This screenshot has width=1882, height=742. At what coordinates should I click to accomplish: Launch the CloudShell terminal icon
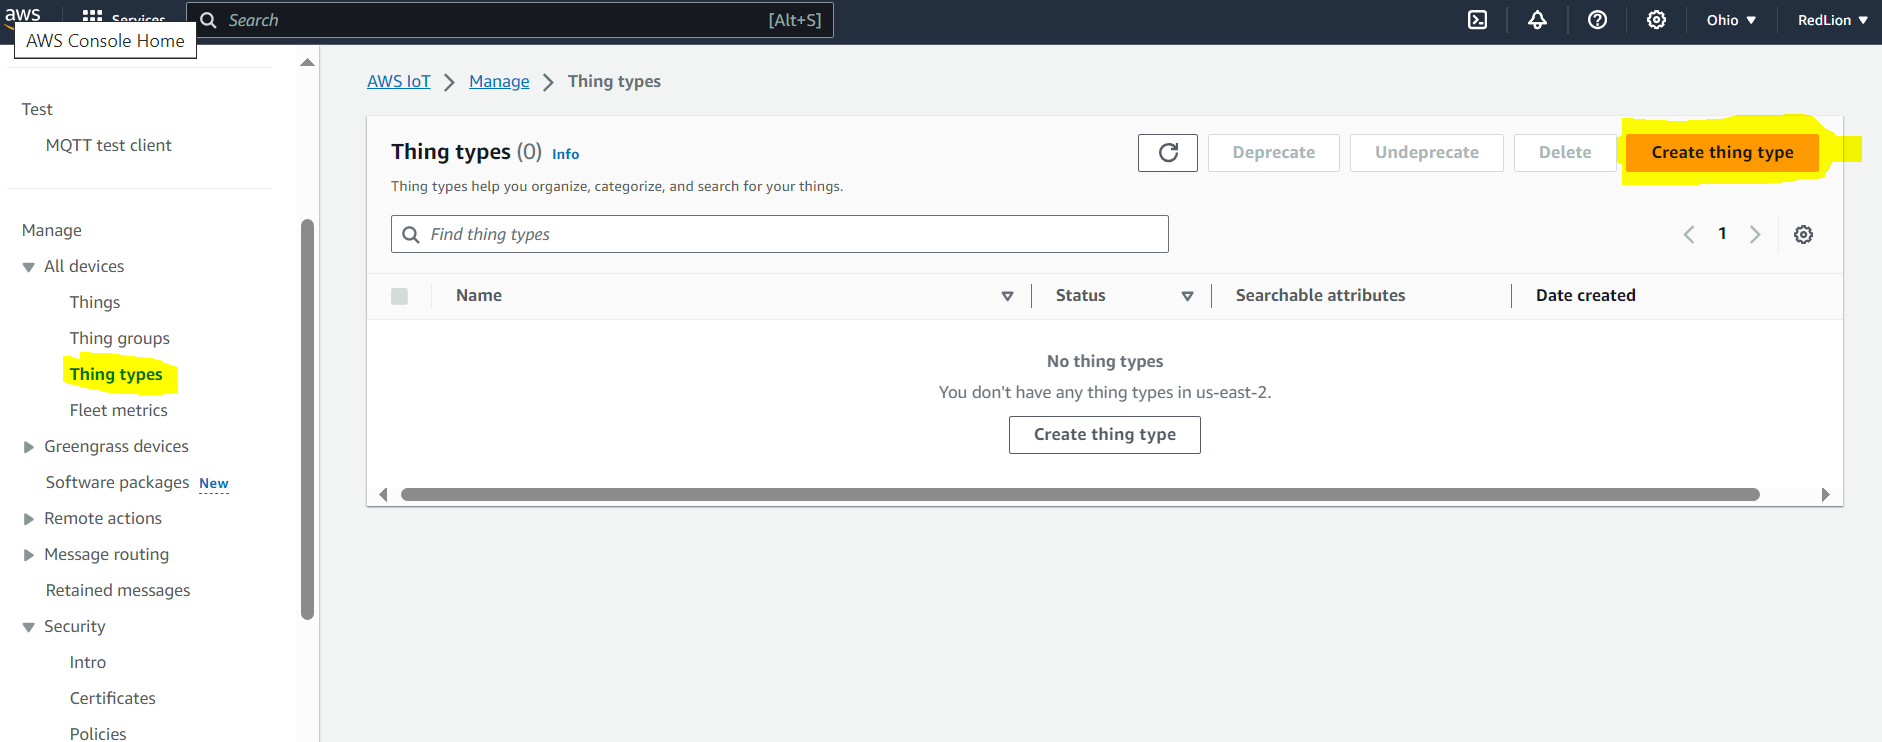[1477, 20]
